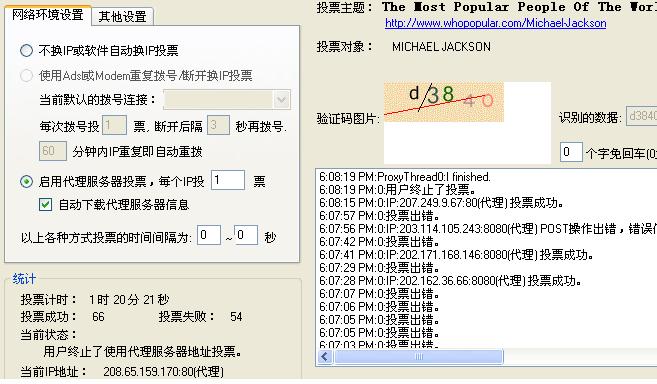Click the captcha image d3840
The width and height of the screenshot is (657, 384).
click(444, 102)
